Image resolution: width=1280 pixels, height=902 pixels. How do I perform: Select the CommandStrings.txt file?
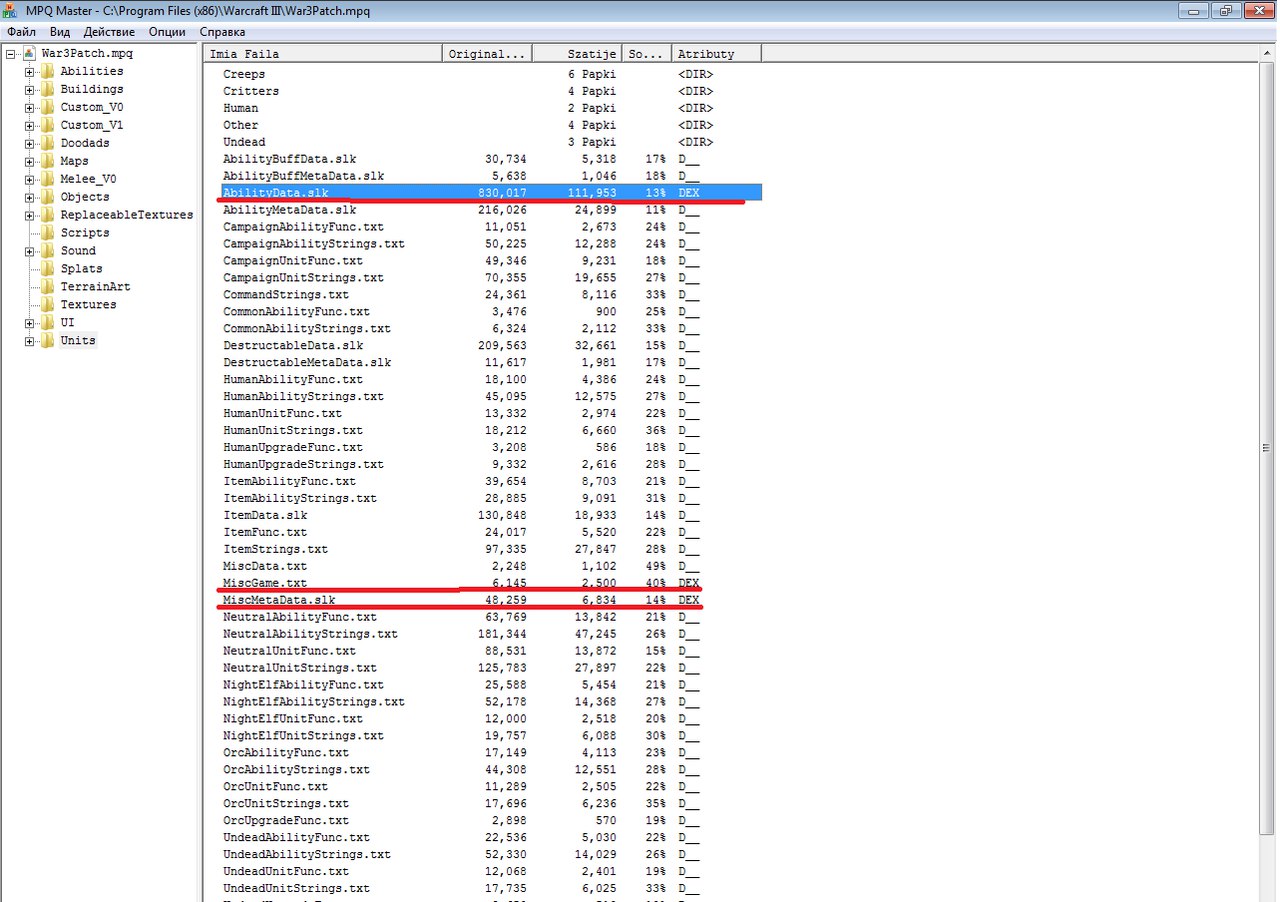pyautogui.click(x=491, y=295)
